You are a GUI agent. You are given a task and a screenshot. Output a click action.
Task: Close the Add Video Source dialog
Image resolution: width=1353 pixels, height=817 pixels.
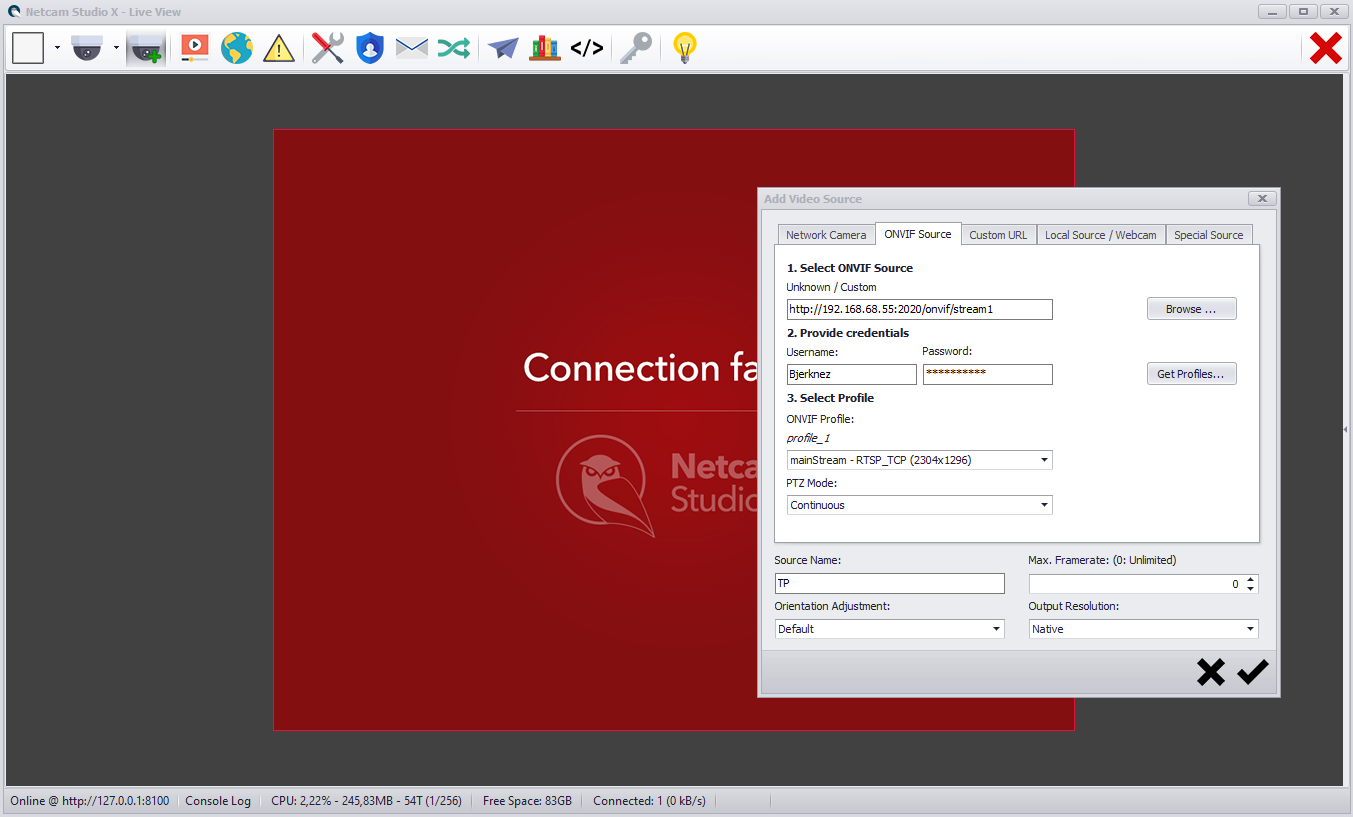pyautogui.click(x=1262, y=199)
